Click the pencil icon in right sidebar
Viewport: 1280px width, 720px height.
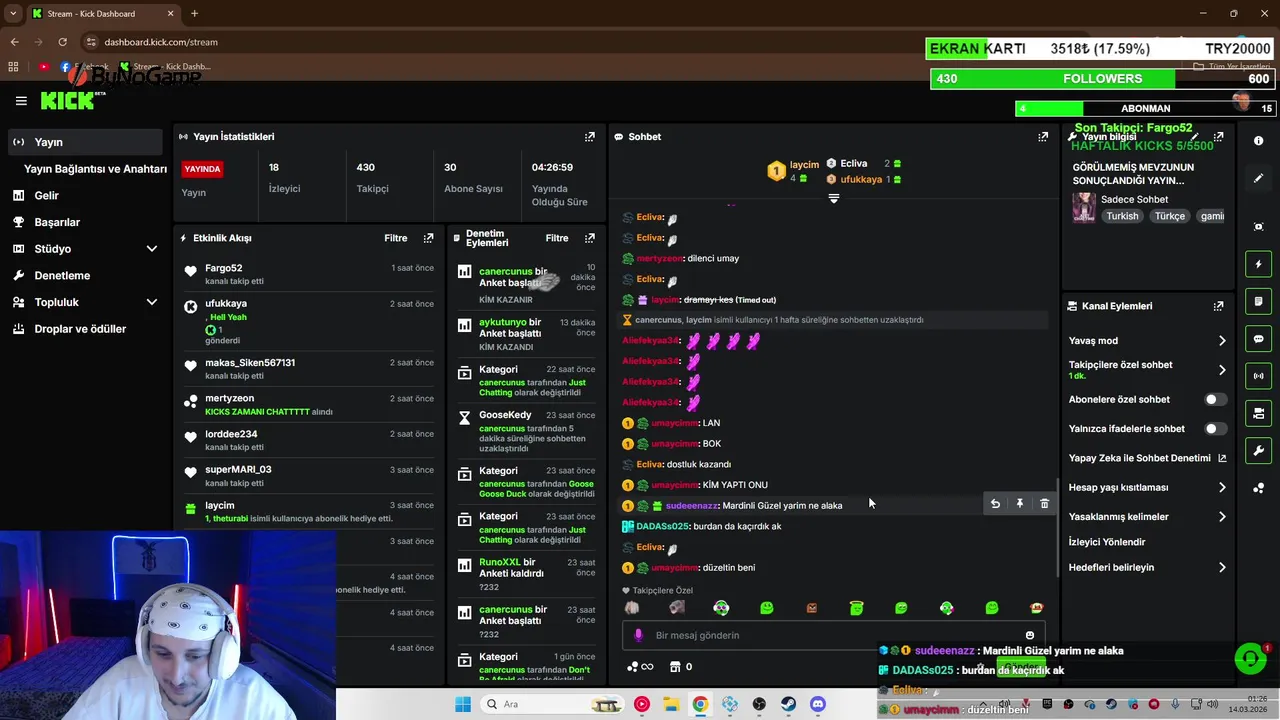point(1258,178)
